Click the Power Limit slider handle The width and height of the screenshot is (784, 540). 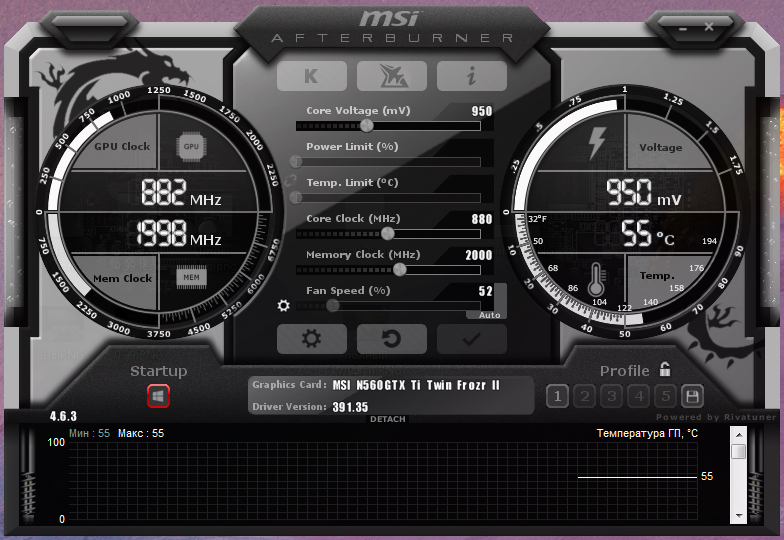[x=296, y=162]
